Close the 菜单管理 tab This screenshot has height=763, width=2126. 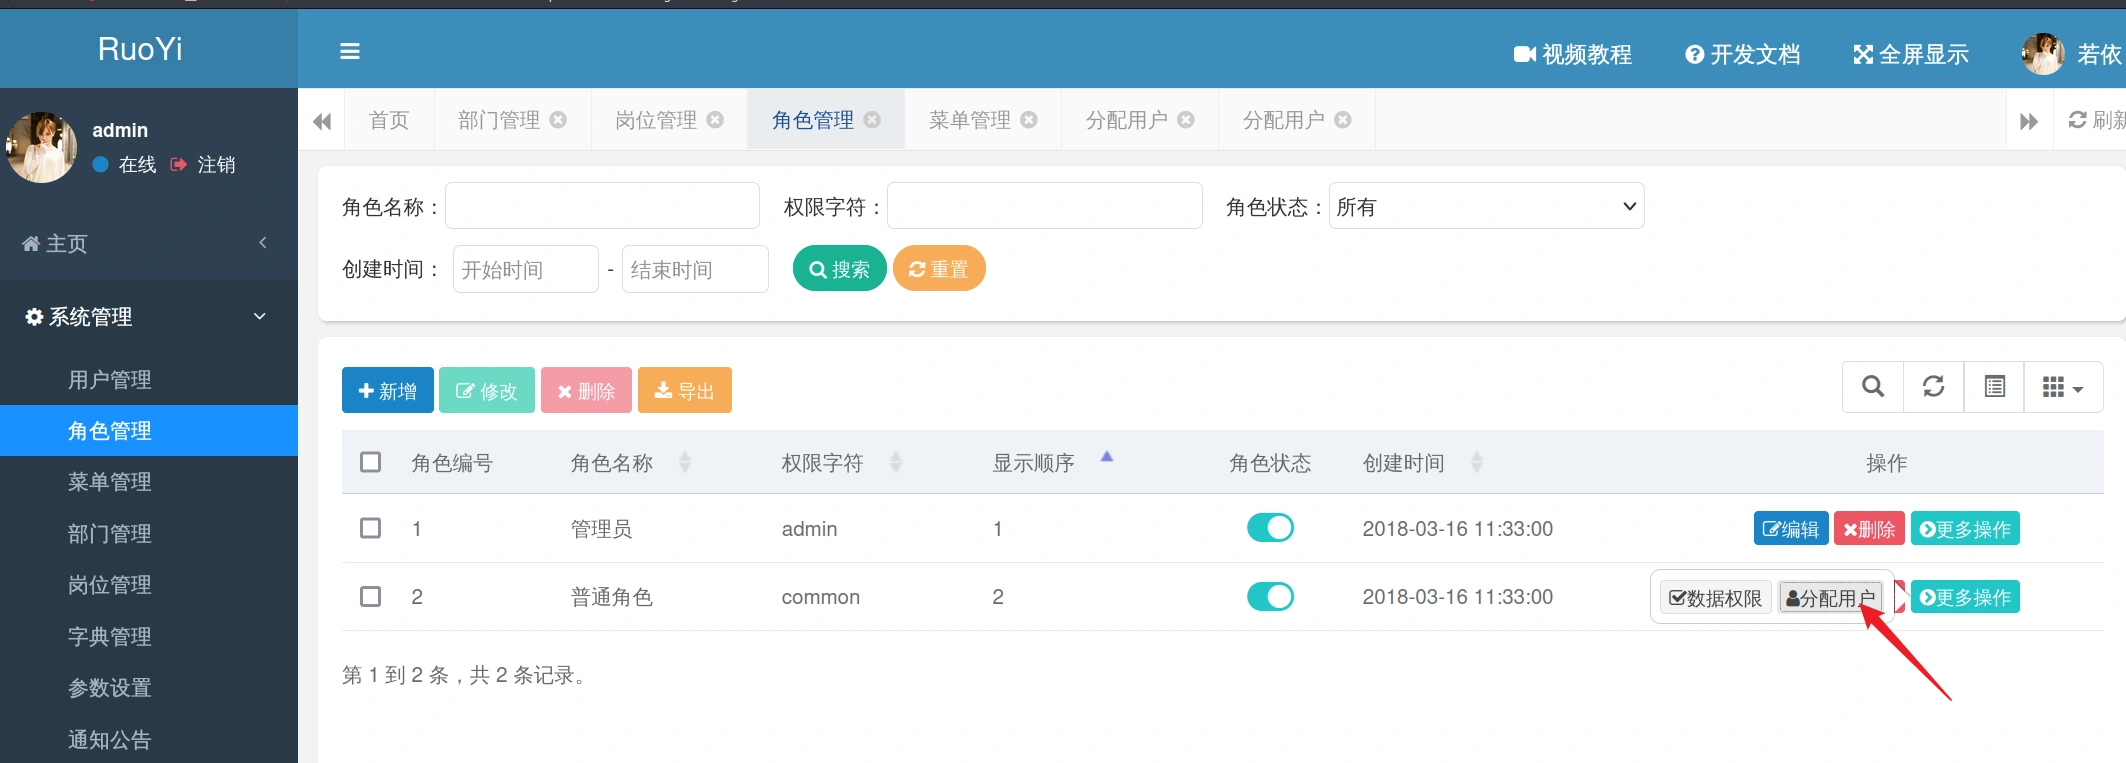pos(1029,120)
